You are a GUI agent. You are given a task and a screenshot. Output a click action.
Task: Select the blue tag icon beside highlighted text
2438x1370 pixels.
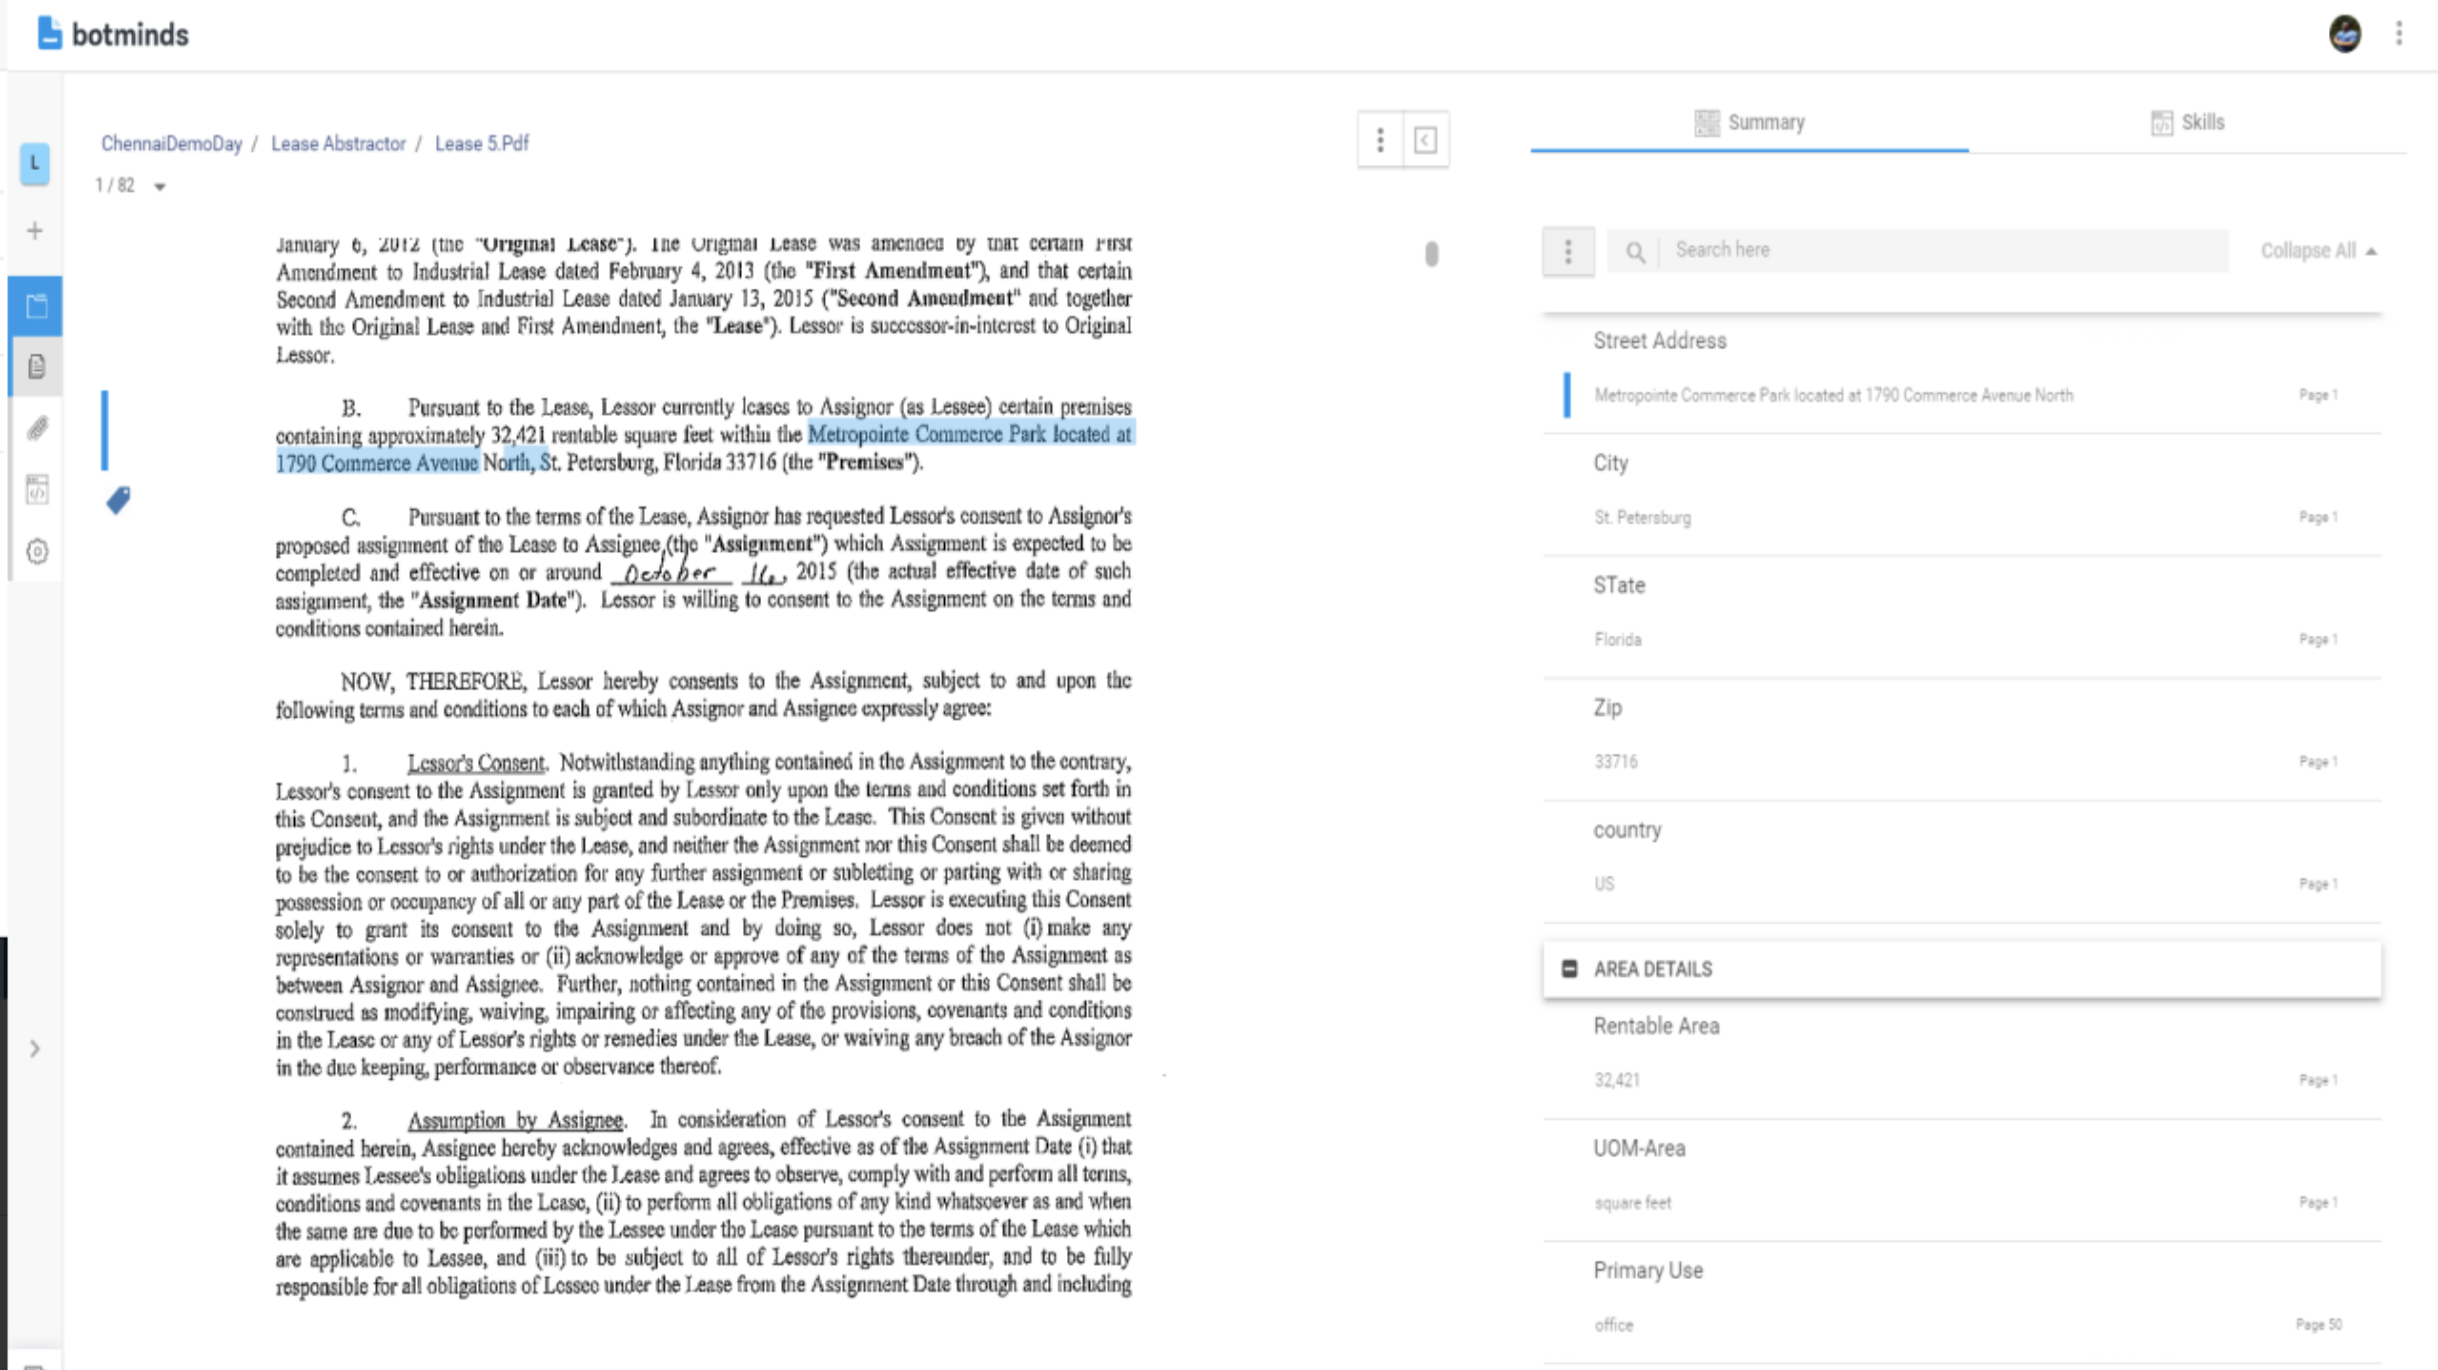118,500
